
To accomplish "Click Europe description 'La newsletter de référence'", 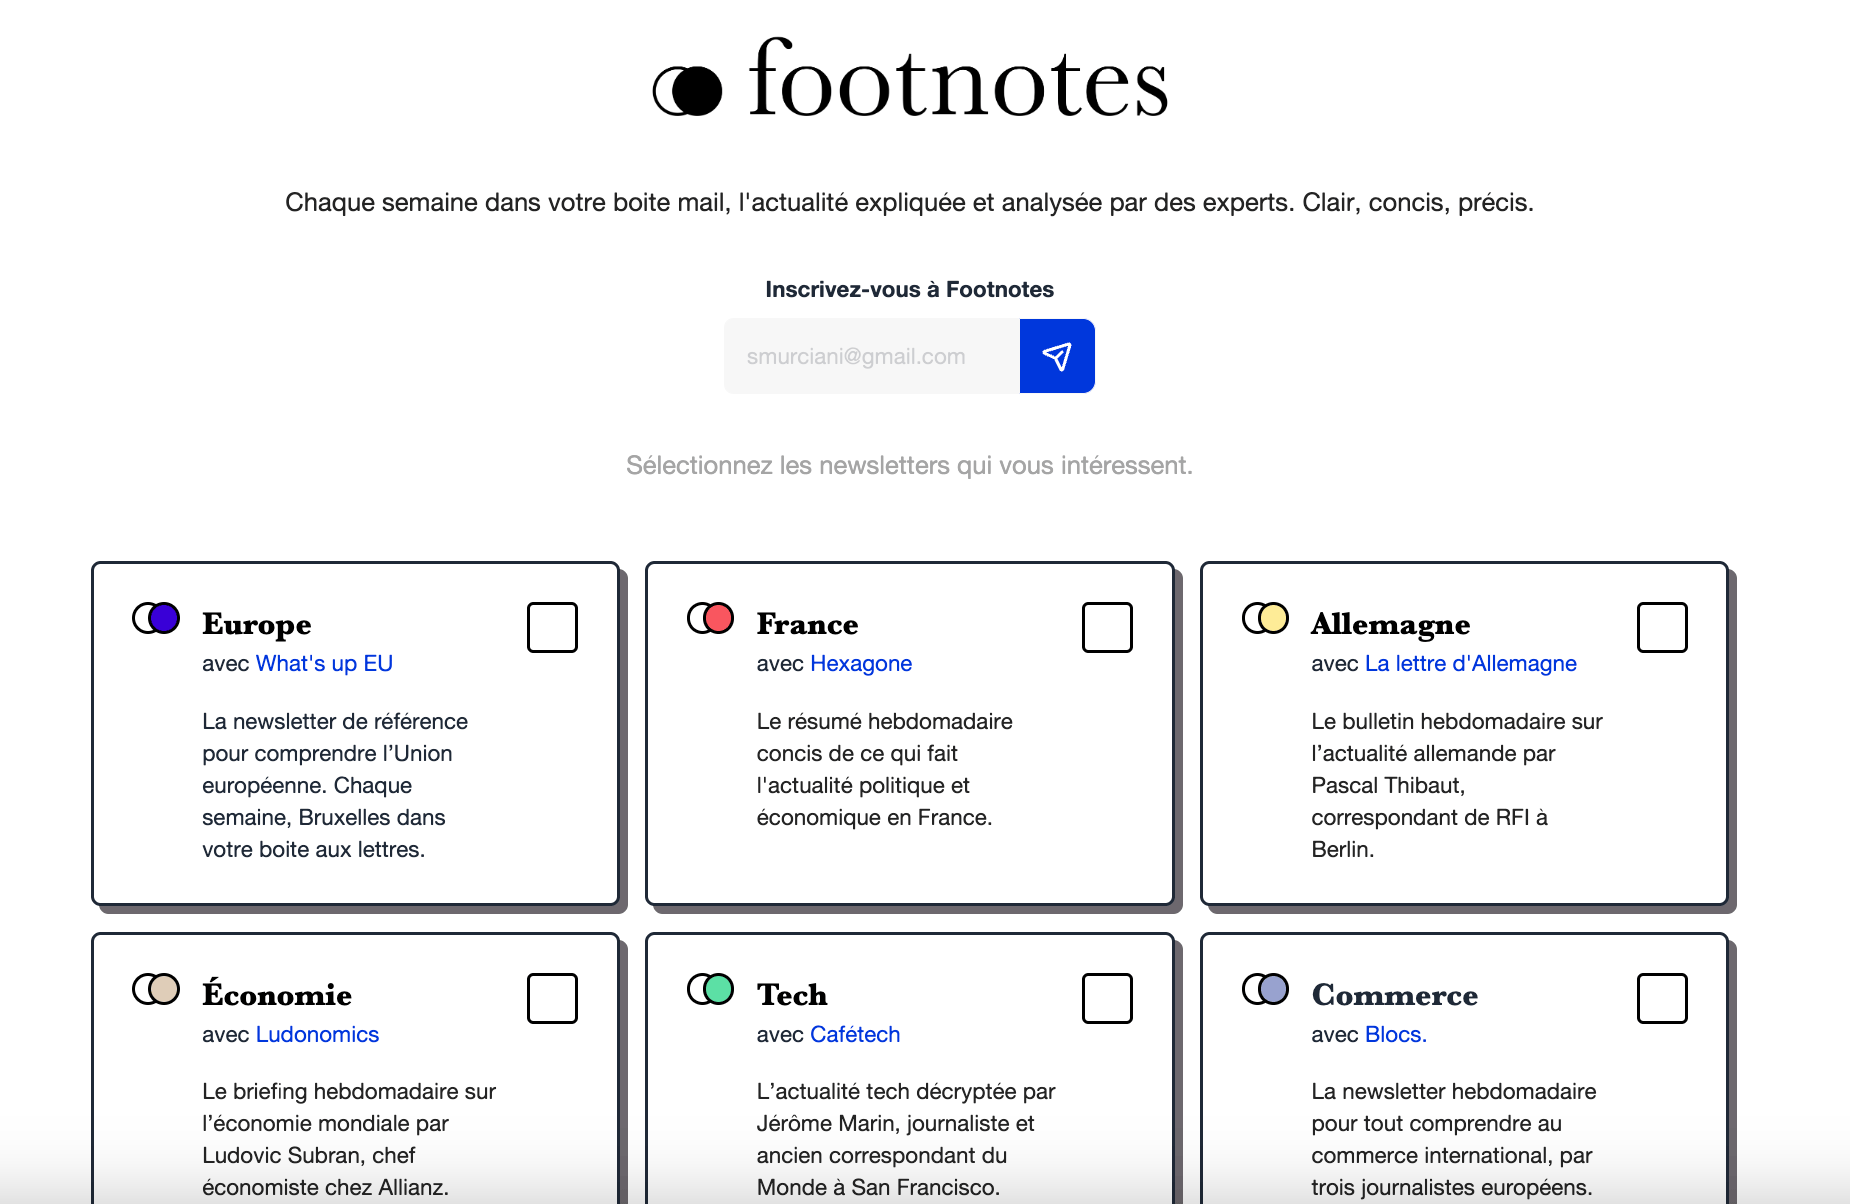I will pos(335,785).
